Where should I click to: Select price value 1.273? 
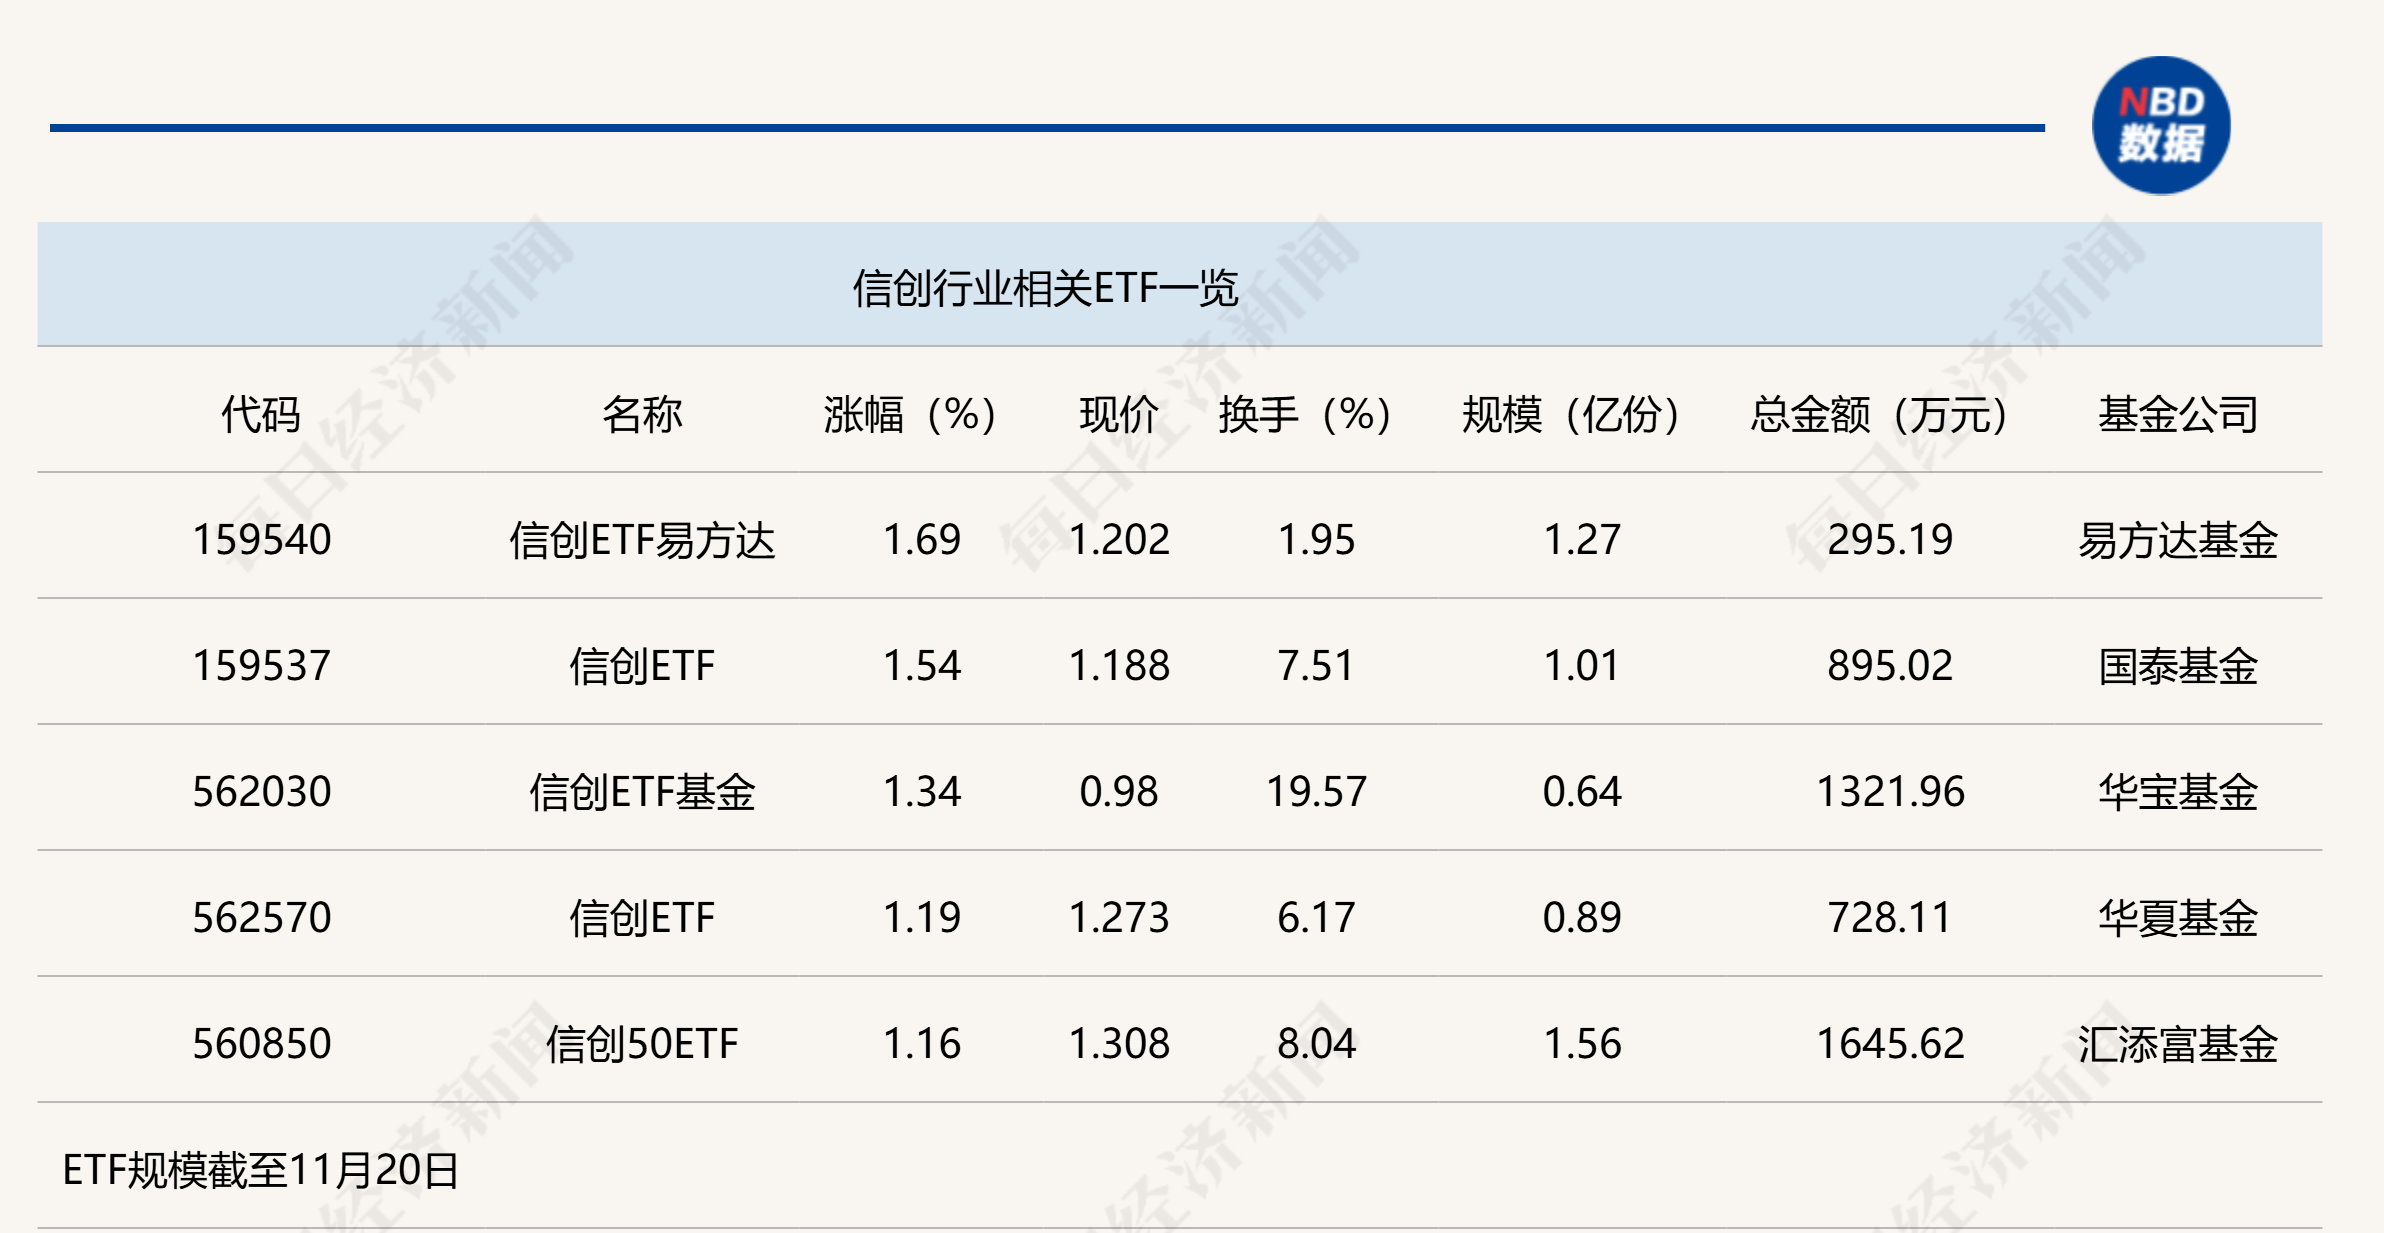point(1119,918)
